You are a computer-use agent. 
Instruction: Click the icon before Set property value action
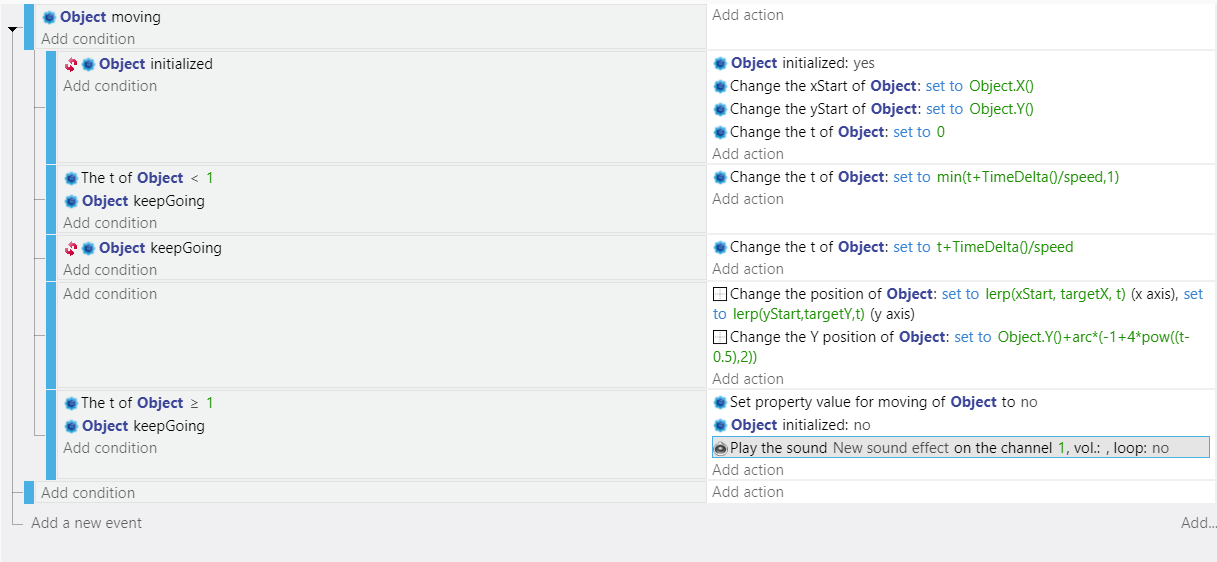tap(720, 402)
